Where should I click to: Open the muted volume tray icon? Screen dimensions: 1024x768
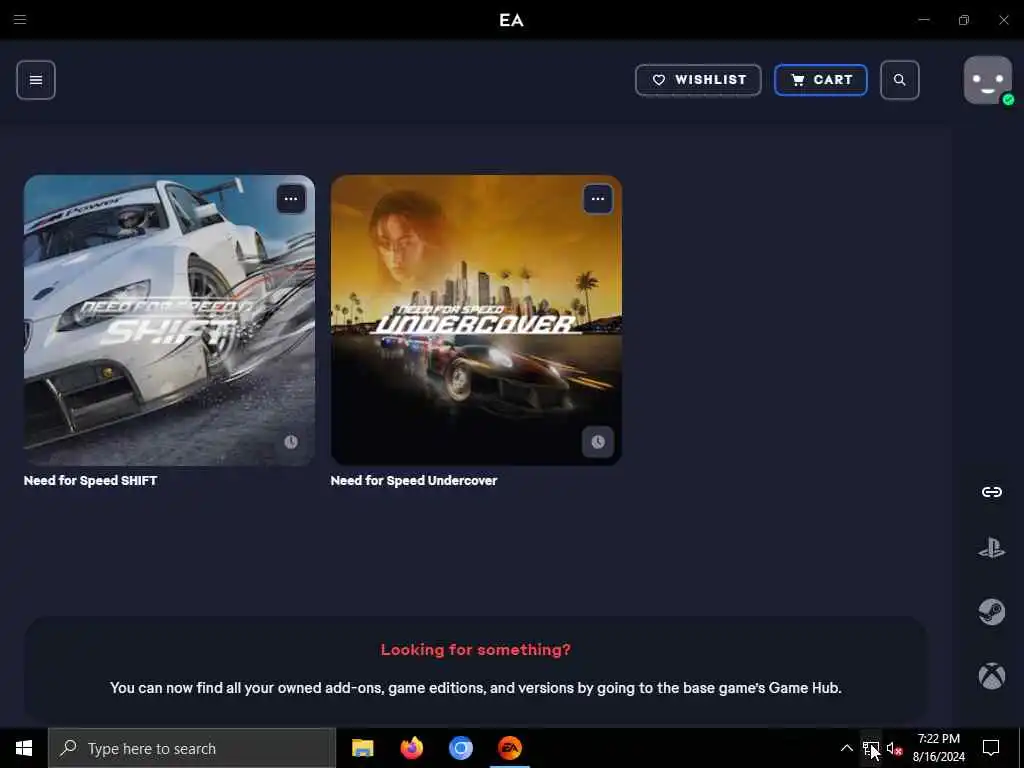tap(894, 748)
